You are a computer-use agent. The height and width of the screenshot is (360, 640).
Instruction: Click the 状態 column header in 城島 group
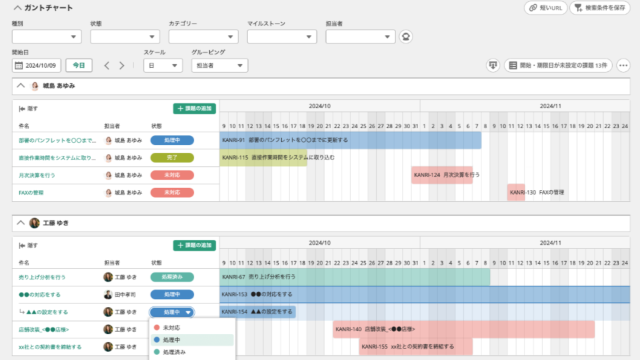[157, 126]
